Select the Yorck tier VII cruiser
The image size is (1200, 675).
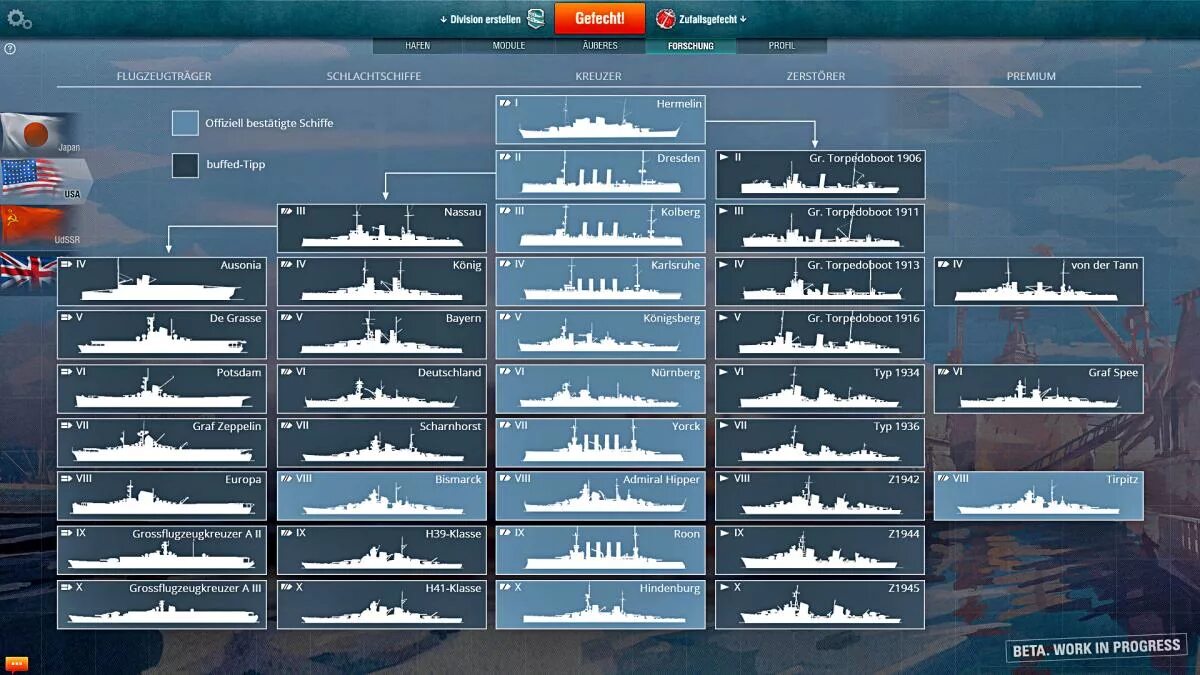600,442
